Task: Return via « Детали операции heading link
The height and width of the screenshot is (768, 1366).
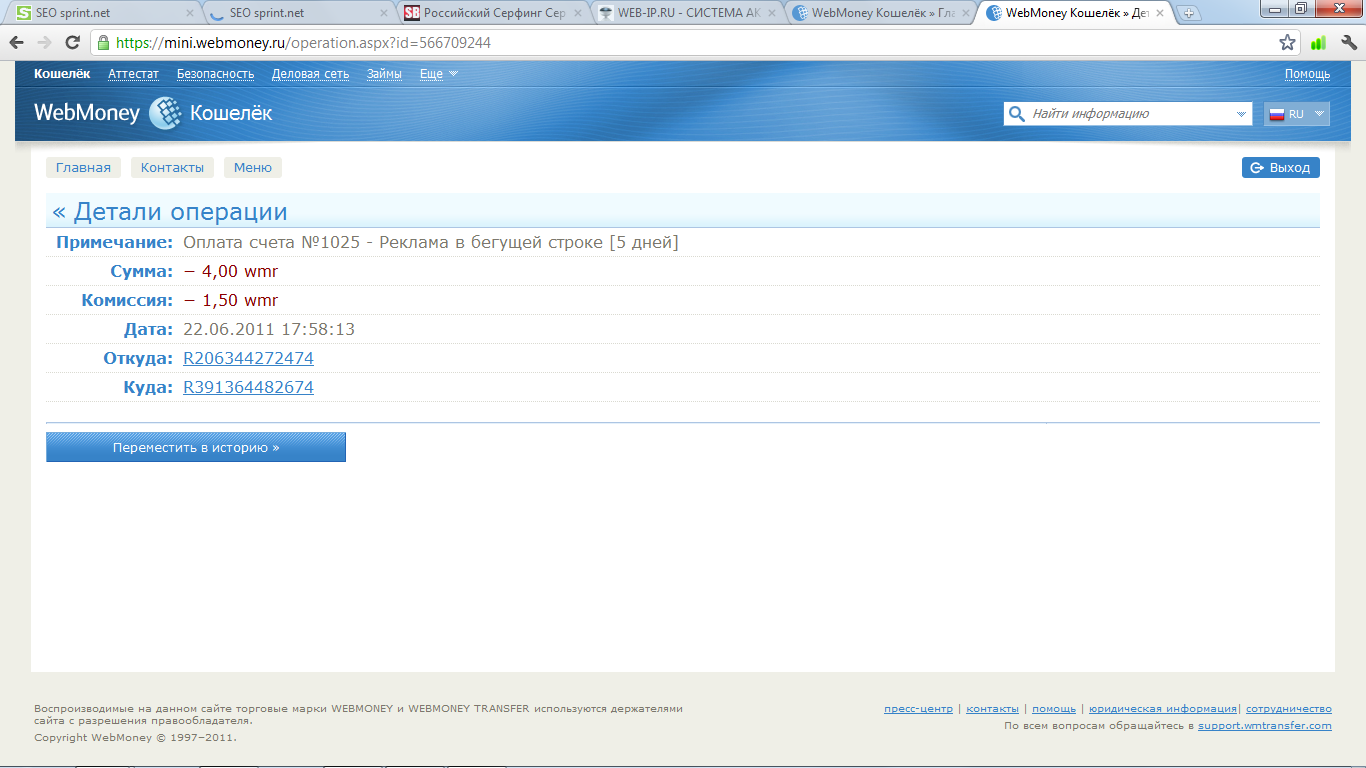Action: coord(170,212)
